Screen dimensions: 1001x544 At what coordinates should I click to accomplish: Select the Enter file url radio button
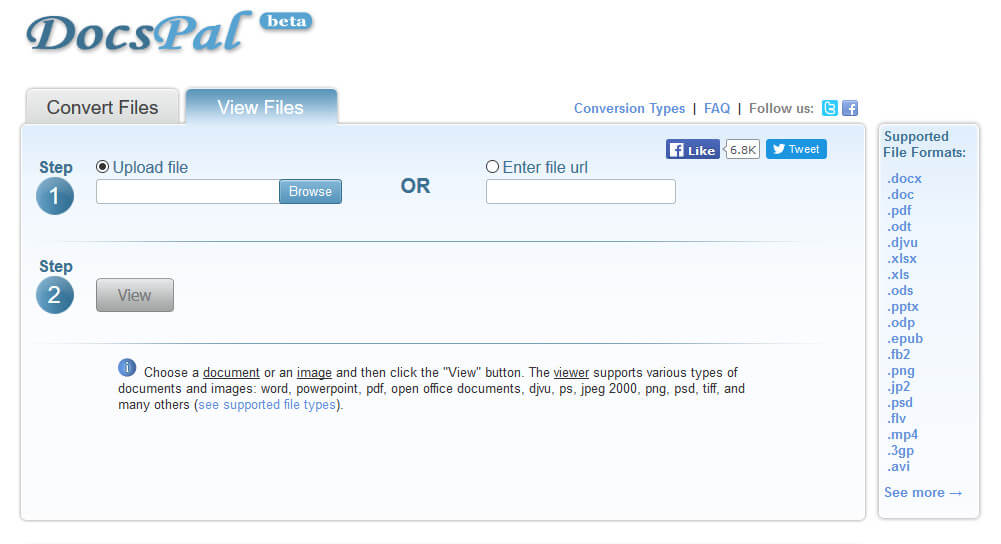coord(492,167)
